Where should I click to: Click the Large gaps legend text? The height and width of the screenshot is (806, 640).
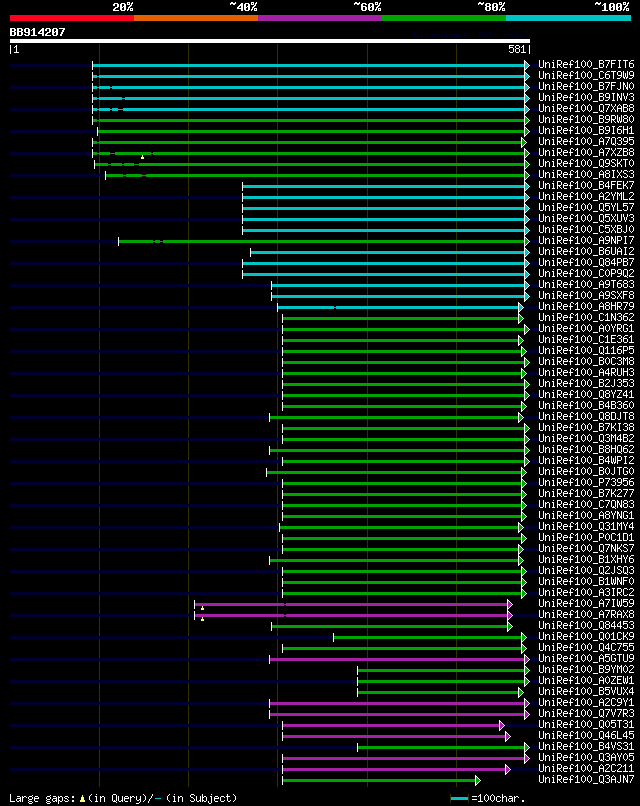tap(123, 799)
